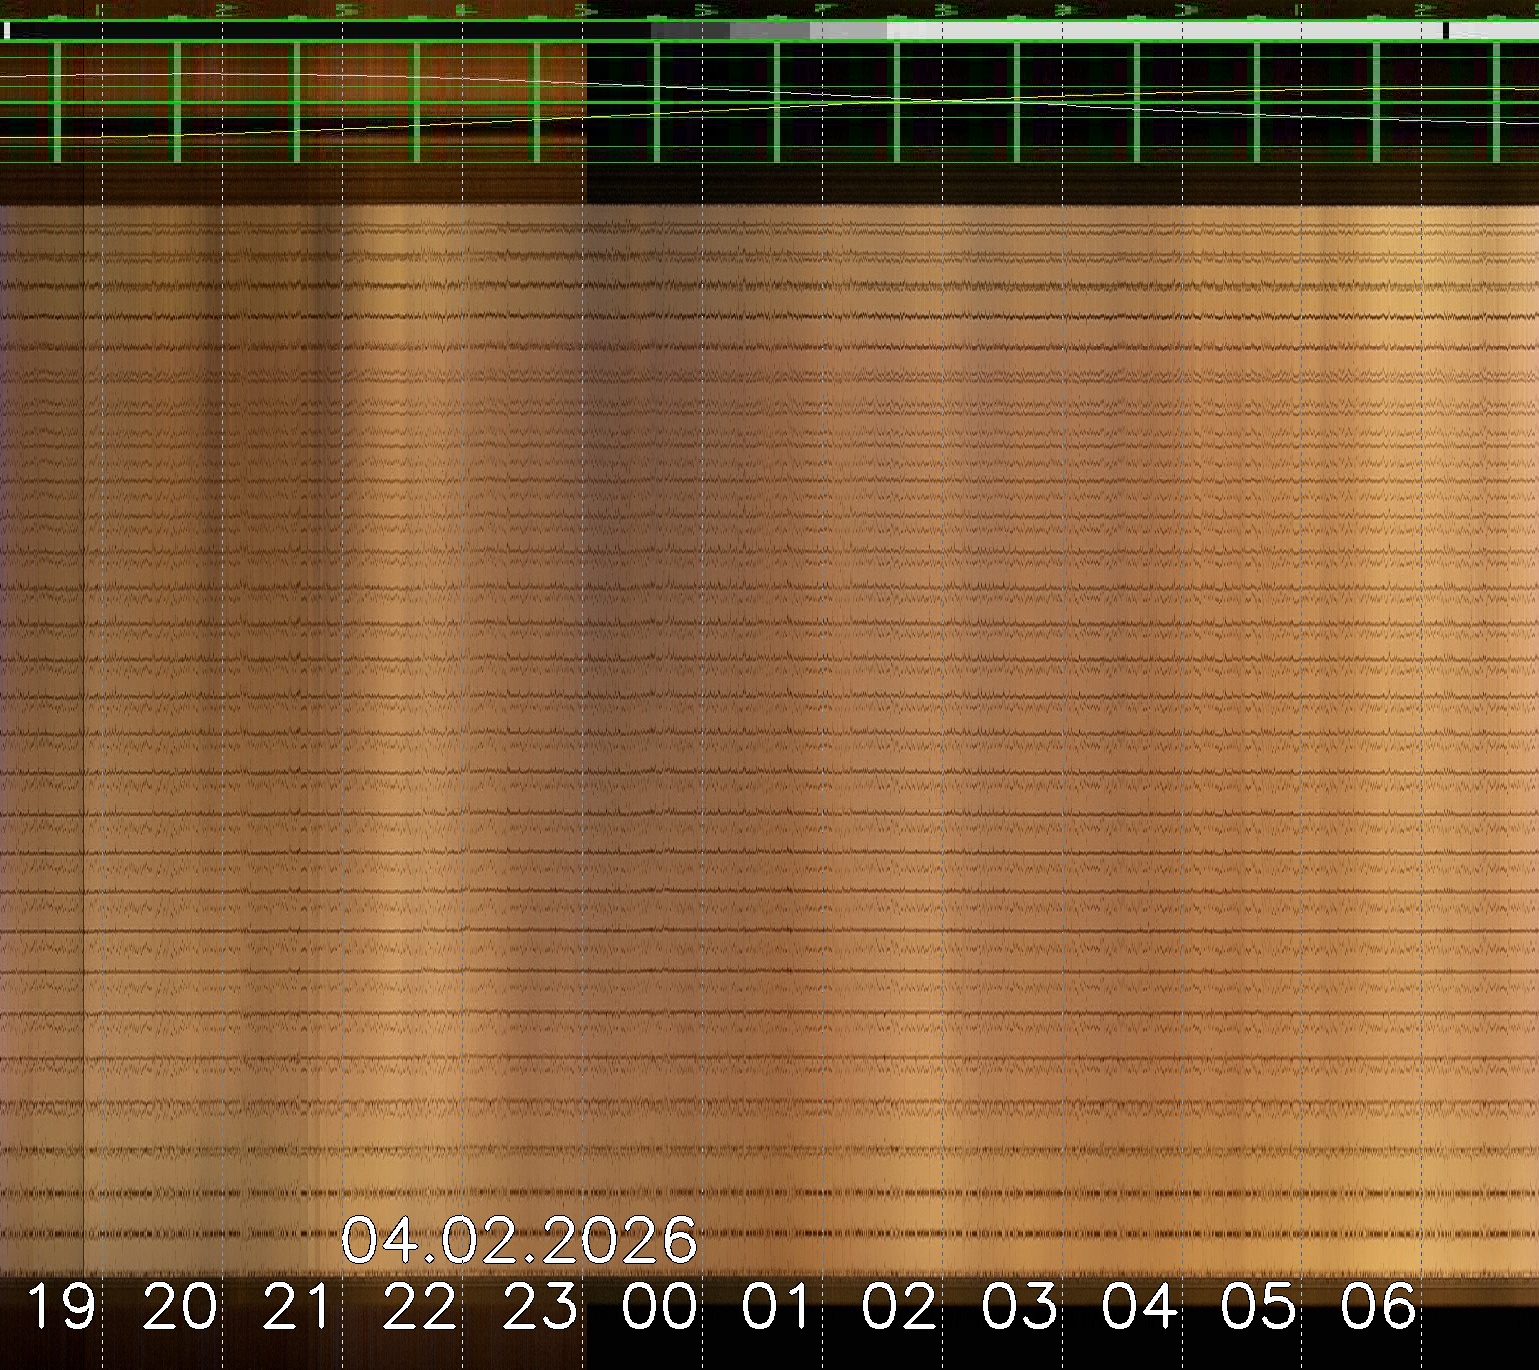Click the 22 hour label
The width and height of the screenshot is (1539, 1370).
[x=420, y=1307]
